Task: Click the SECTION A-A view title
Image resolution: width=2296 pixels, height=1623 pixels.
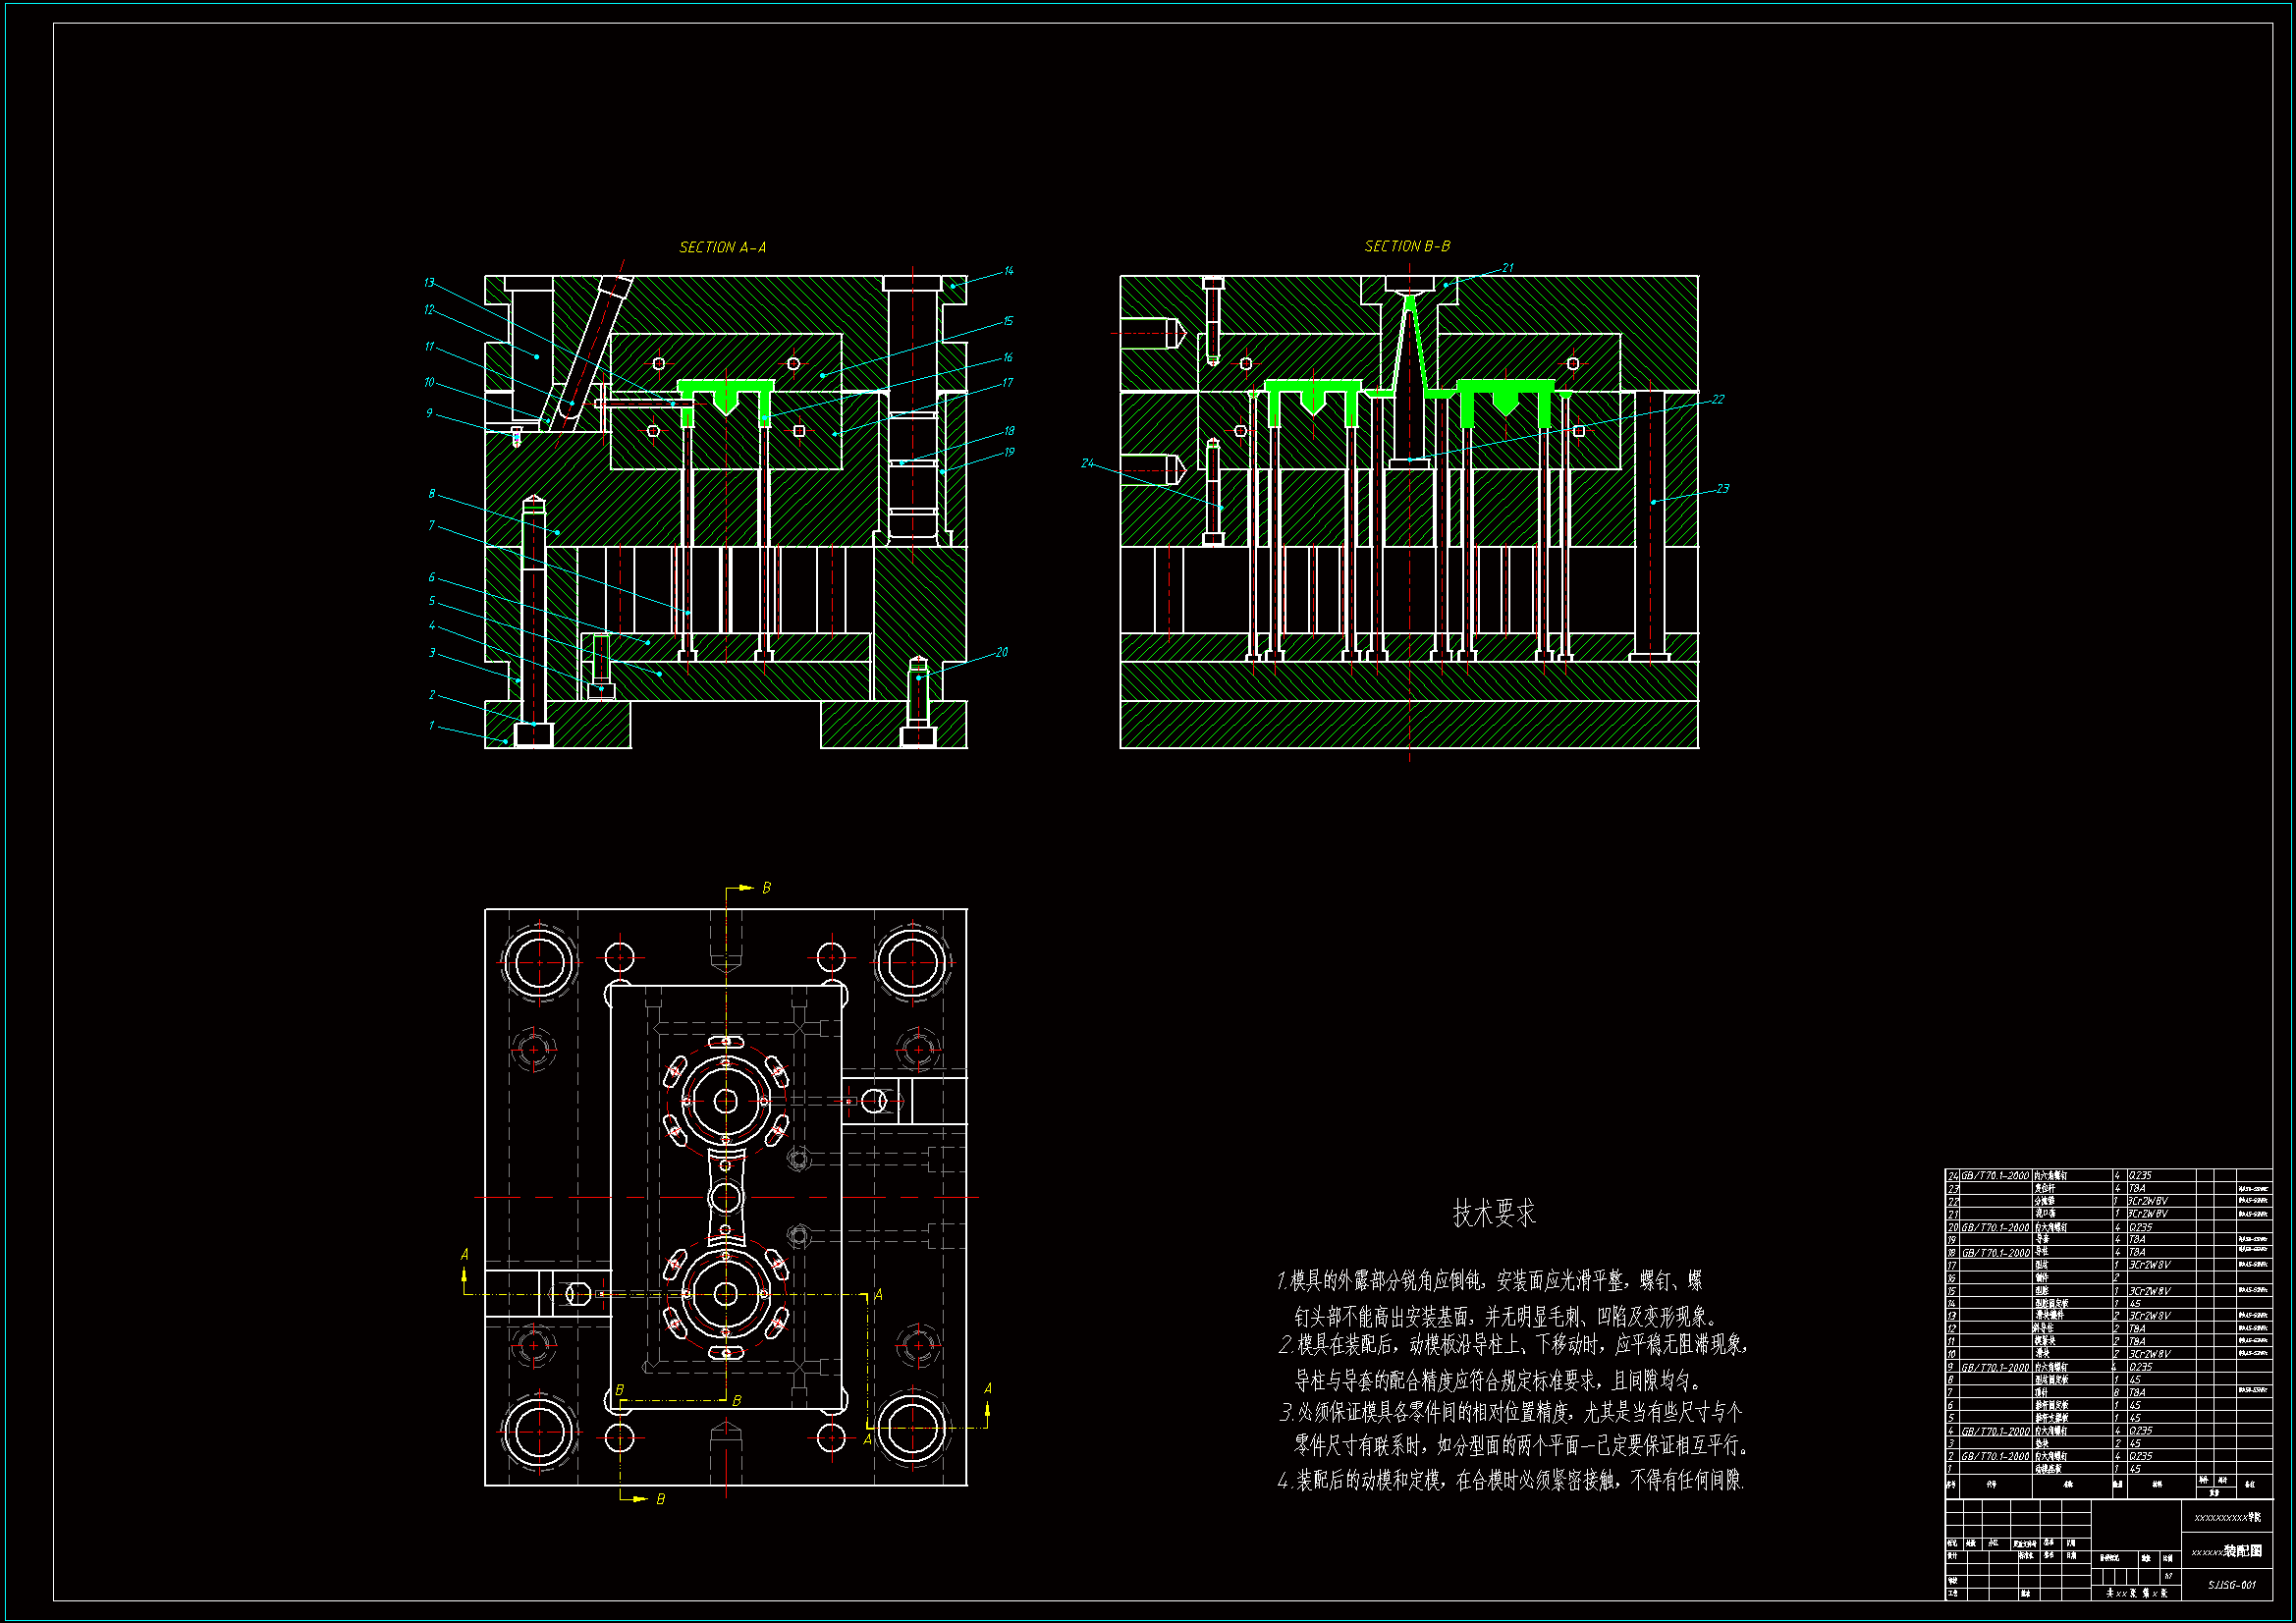Action: tap(722, 247)
